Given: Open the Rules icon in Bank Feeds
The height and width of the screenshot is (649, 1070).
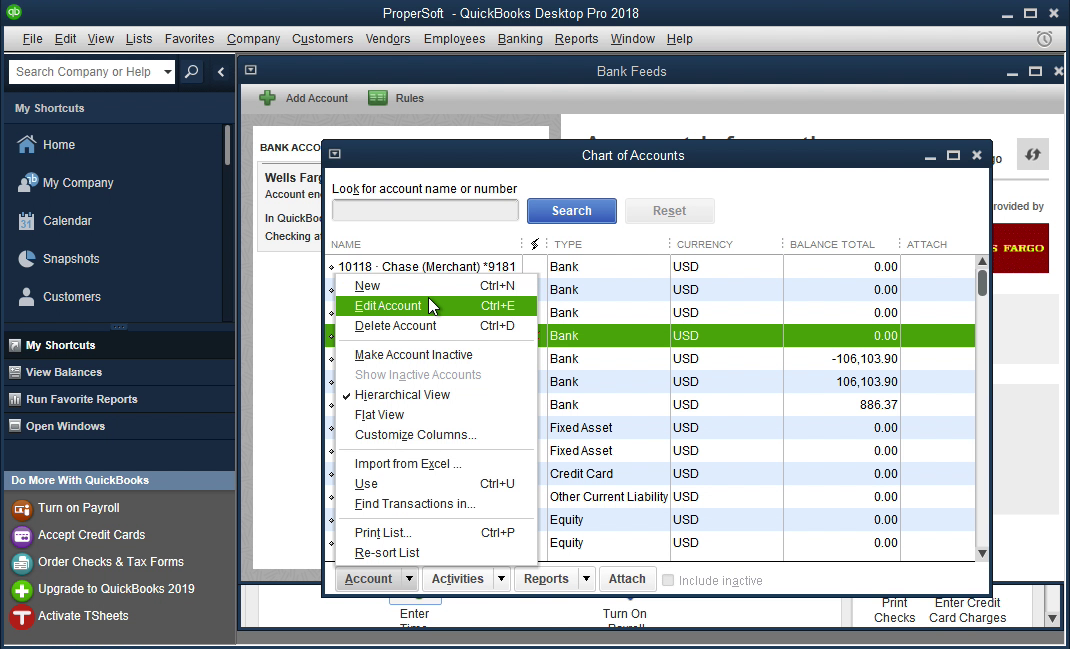Looking at the screenshot, I should [x=377, y=98].
